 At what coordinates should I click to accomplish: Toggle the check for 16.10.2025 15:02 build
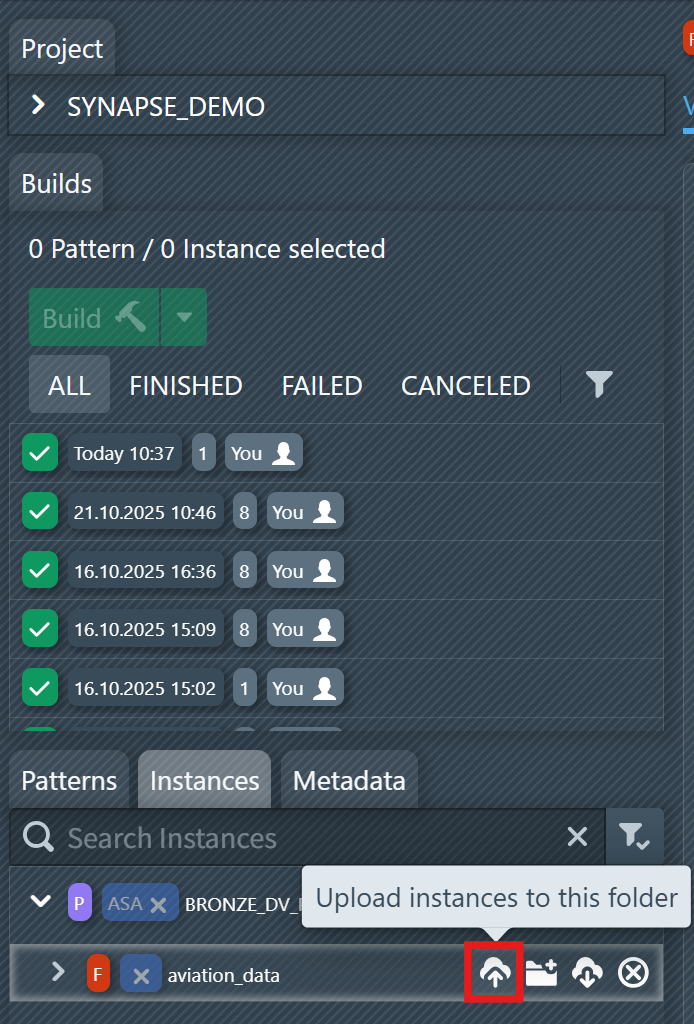coord(40,687)
